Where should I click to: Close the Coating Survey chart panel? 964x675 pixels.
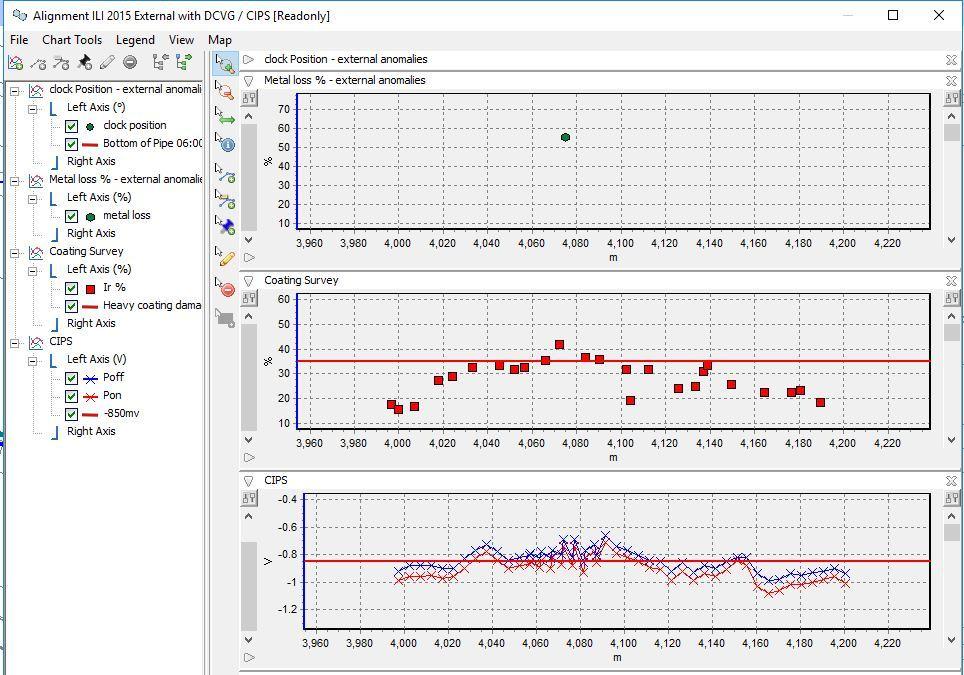click(951, 281)
